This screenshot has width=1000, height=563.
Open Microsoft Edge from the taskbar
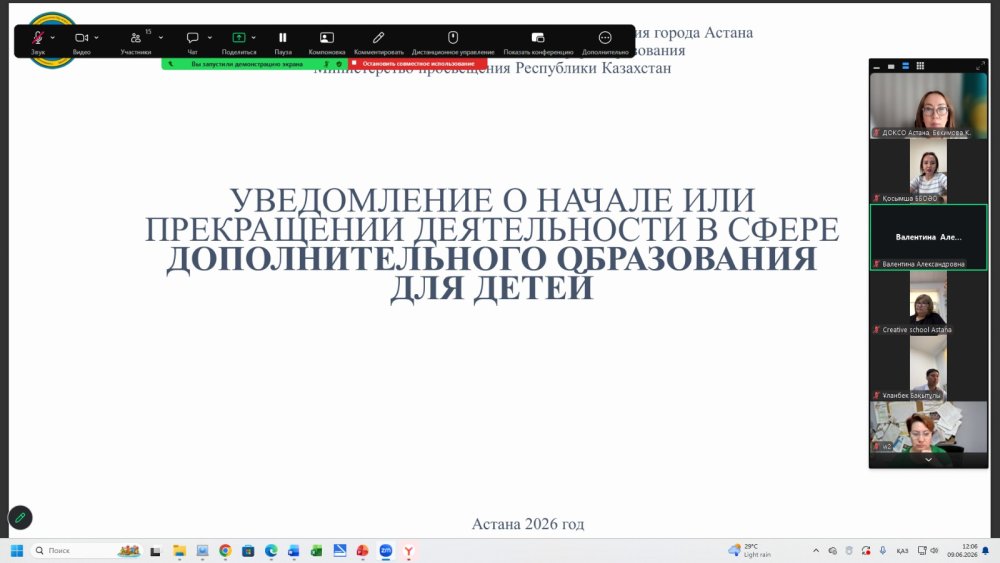[271, 551]
